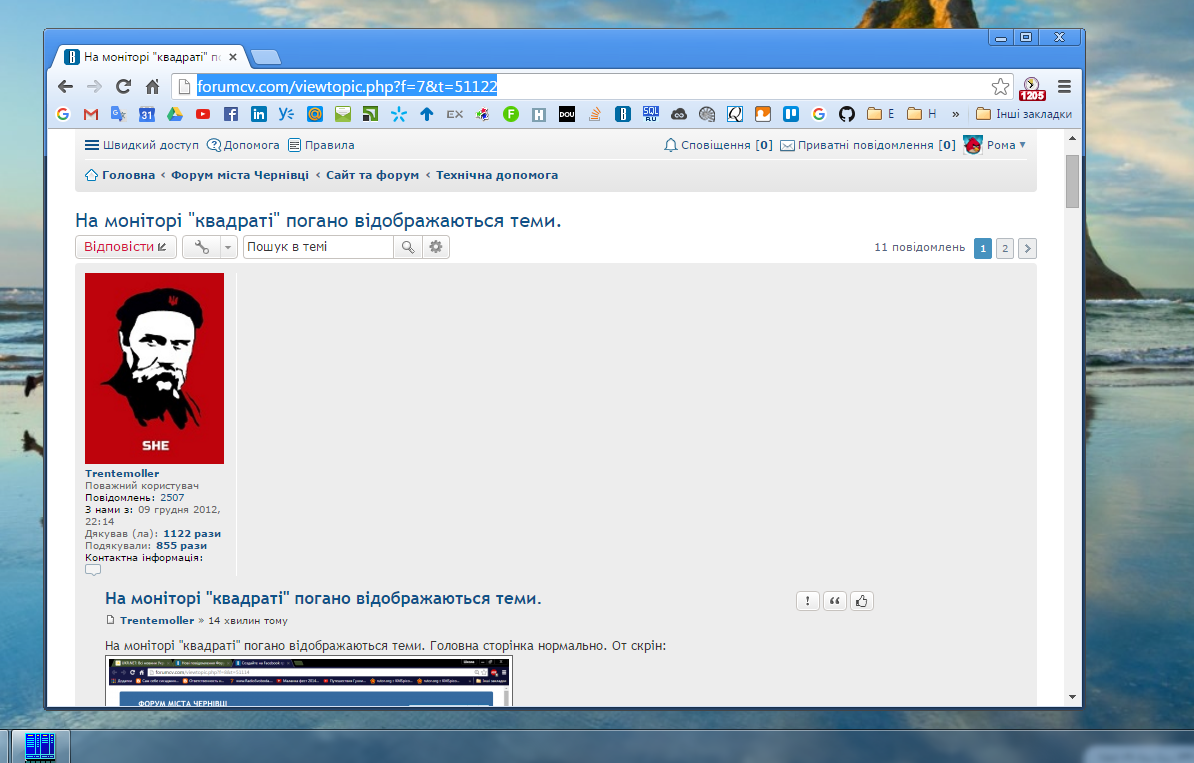Expand the topic tools dropdown arrow
This screenshot has height=763, width=1194.
228,247
